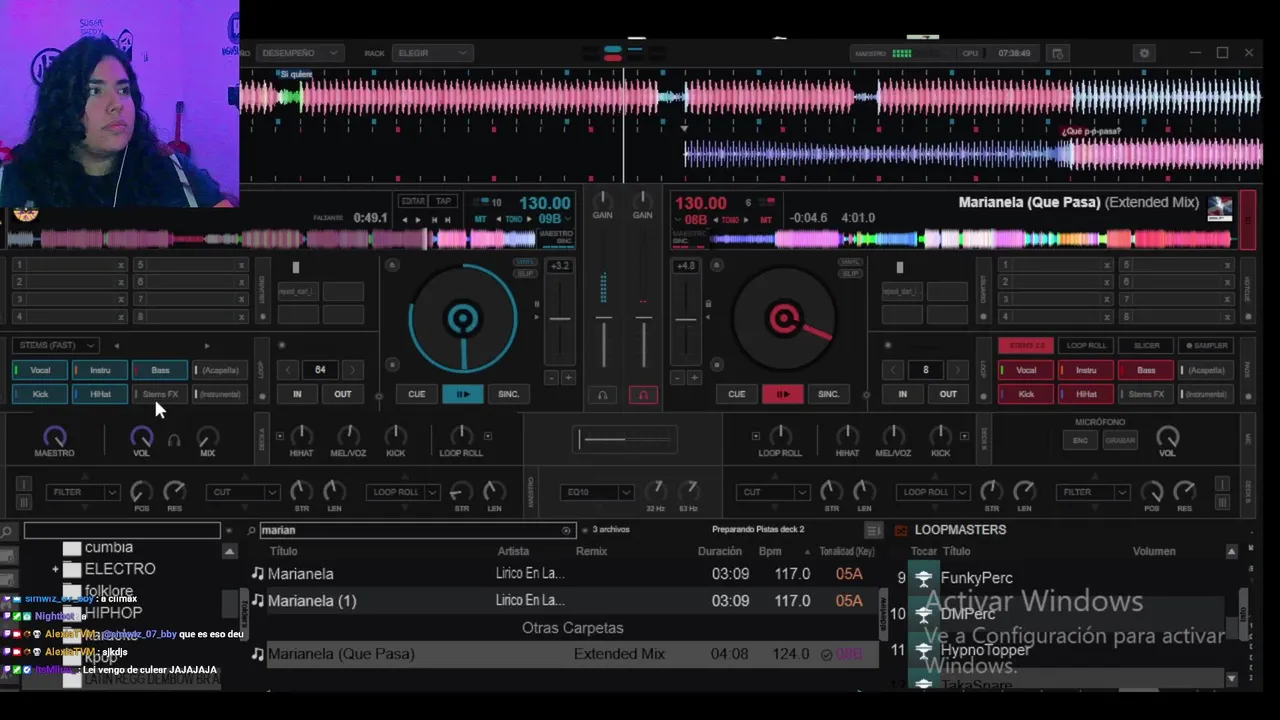Toggle the Vocal stem pad on right deck
This screenshot has height=720, width=1280.
1026,370
